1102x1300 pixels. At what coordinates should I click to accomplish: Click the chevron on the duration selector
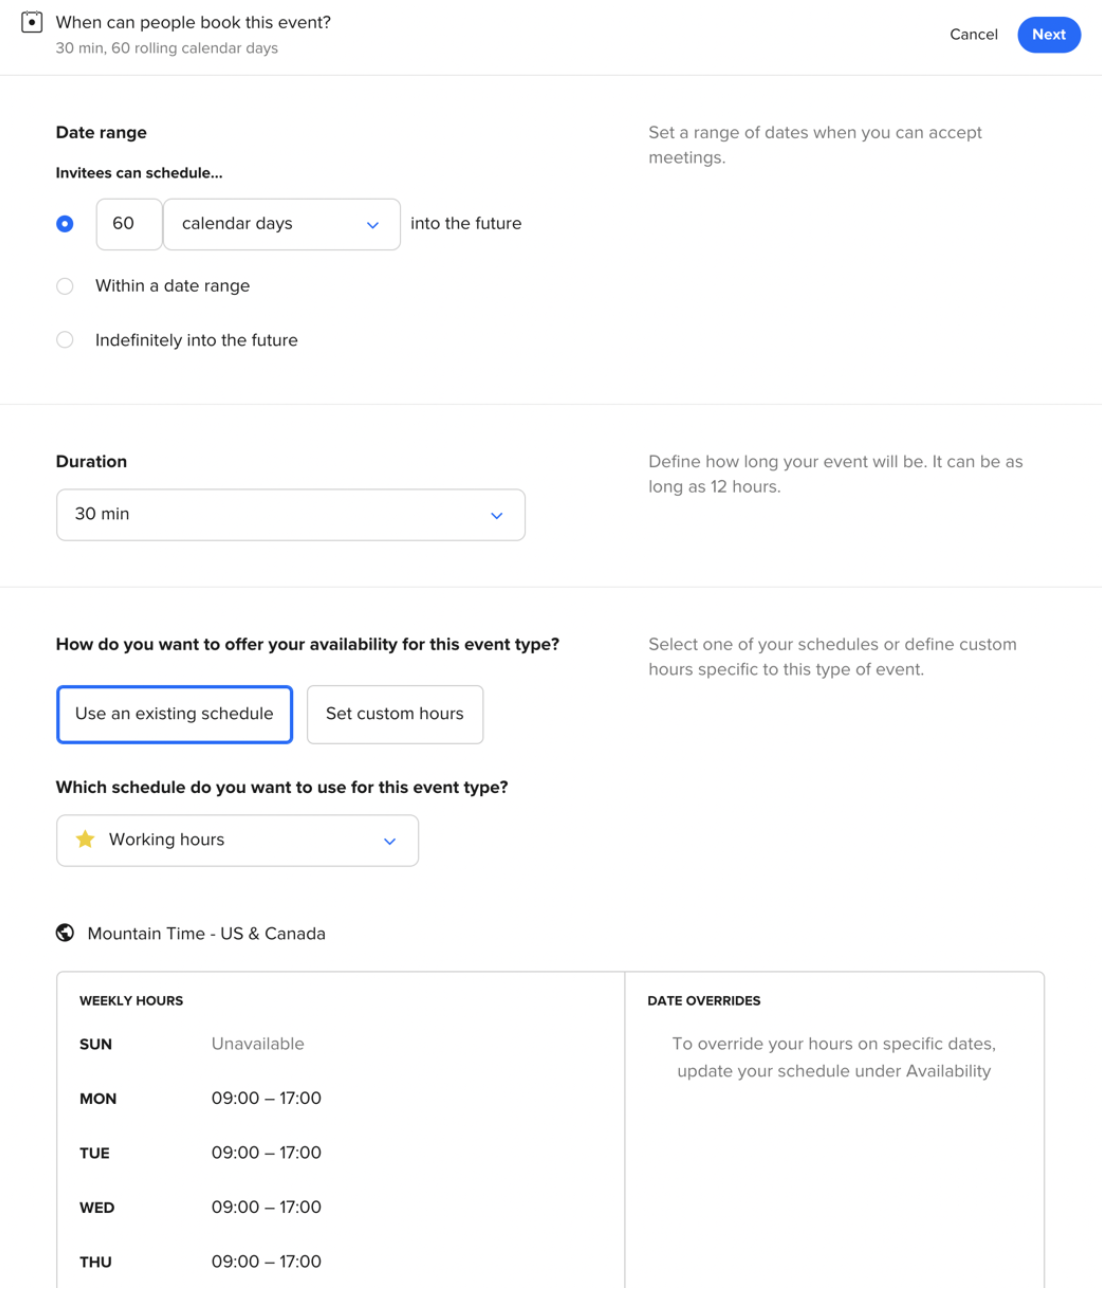click(x=497, y=515)
